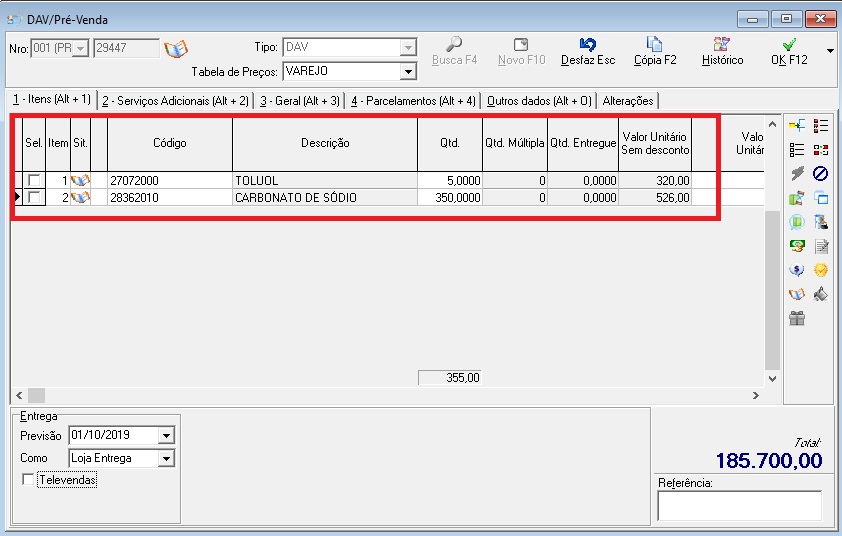This screenshot has width=842, height=536.
Task: Check the Sel. box for CARBONATO DE SÓDIO
Action: [35, 198]
